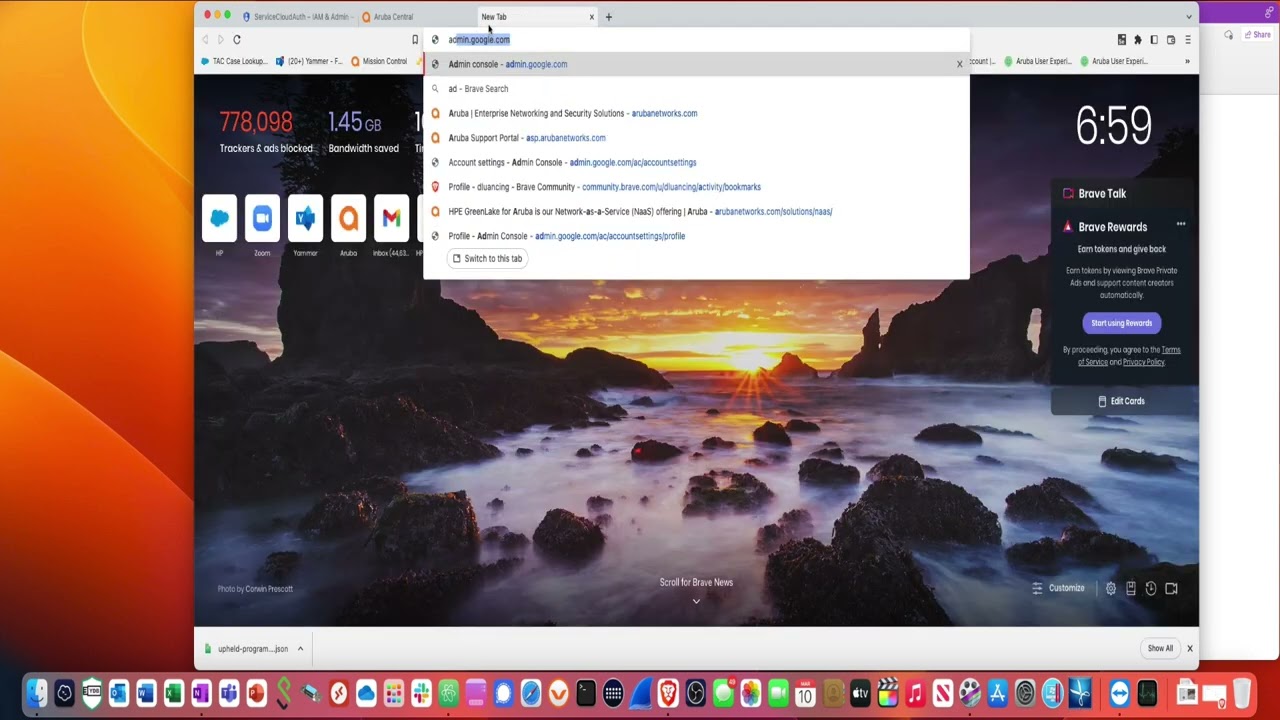Open the (20+) Yammer bookmark

click(x=309, y=62)
